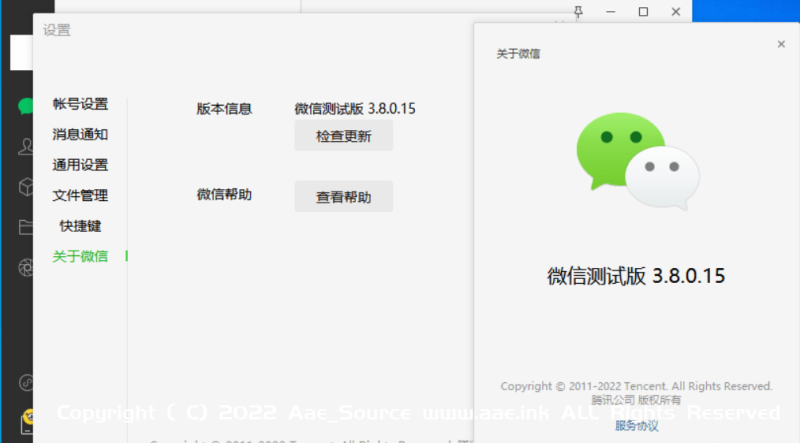
Task: Switch to 快捷键 settings section
Action: (80, 226)
